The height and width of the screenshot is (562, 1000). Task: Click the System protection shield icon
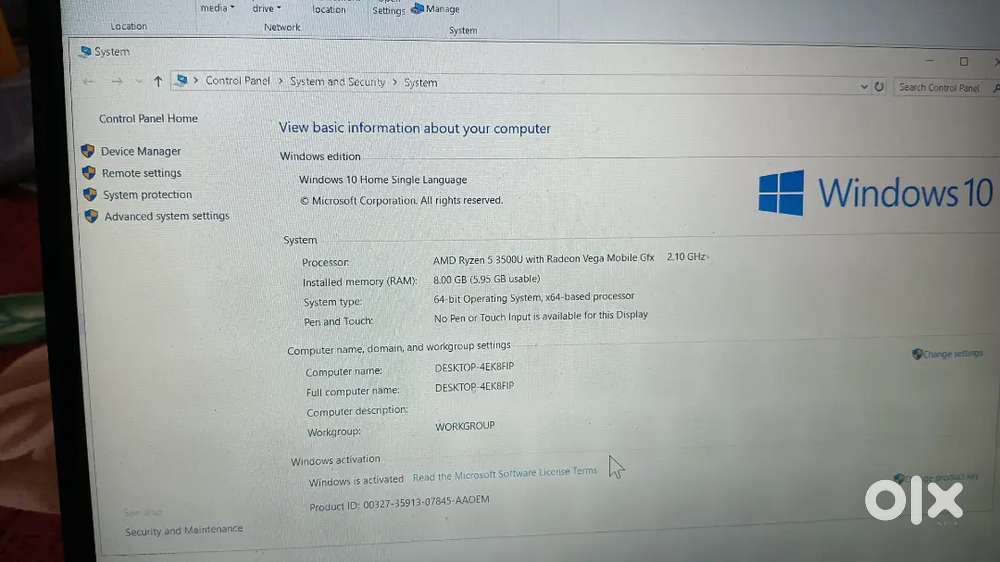point(89,195)
